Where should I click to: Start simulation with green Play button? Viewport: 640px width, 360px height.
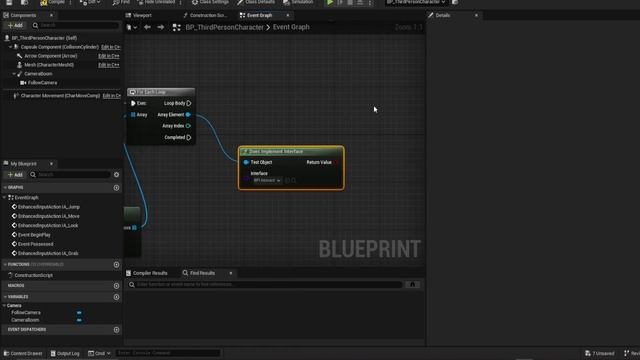[330, 2]
